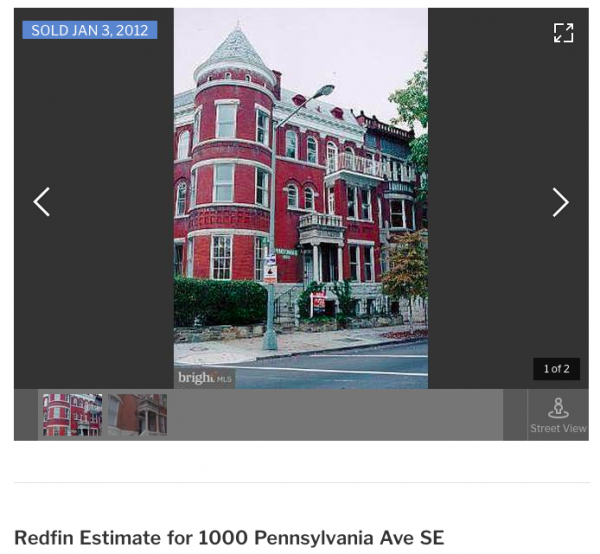Click the street lamp head in the photo
The image size is (600, 554).
click(x=324, y=91)
